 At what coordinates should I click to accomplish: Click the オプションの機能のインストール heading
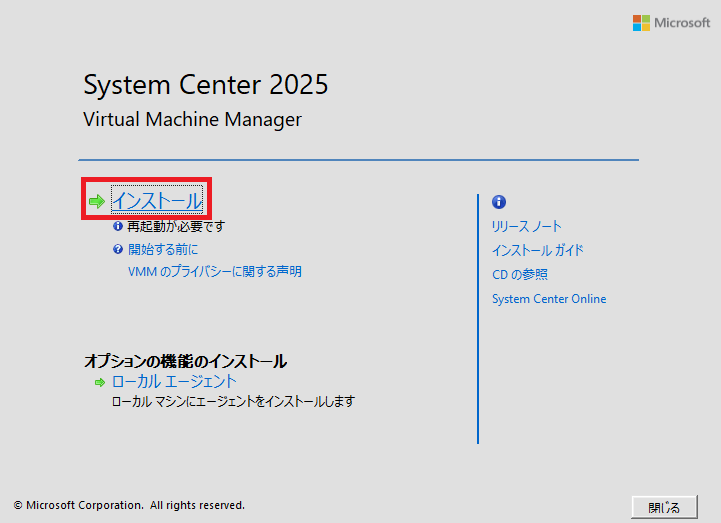pyautogui.click(x=185, y=361)
